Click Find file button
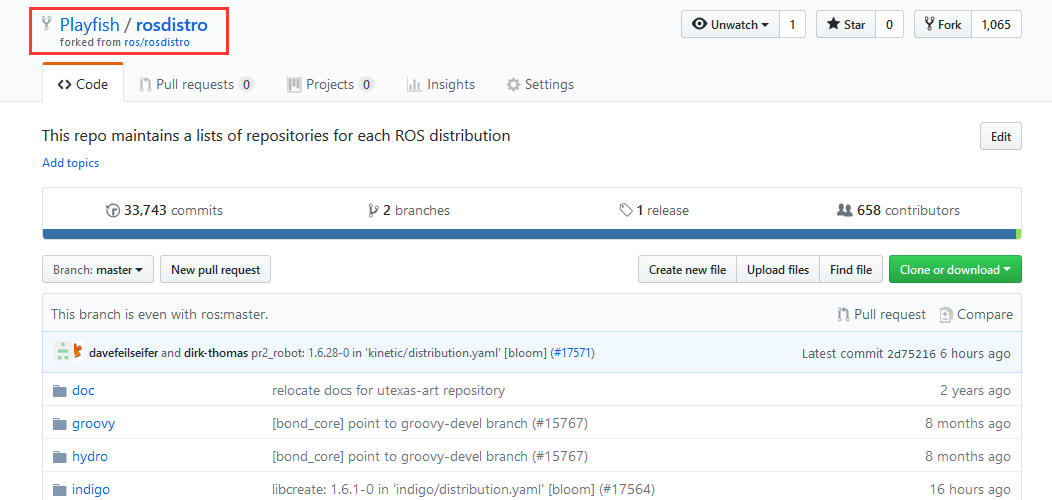This screenshot has width=1052, height=500. [851, 270]
